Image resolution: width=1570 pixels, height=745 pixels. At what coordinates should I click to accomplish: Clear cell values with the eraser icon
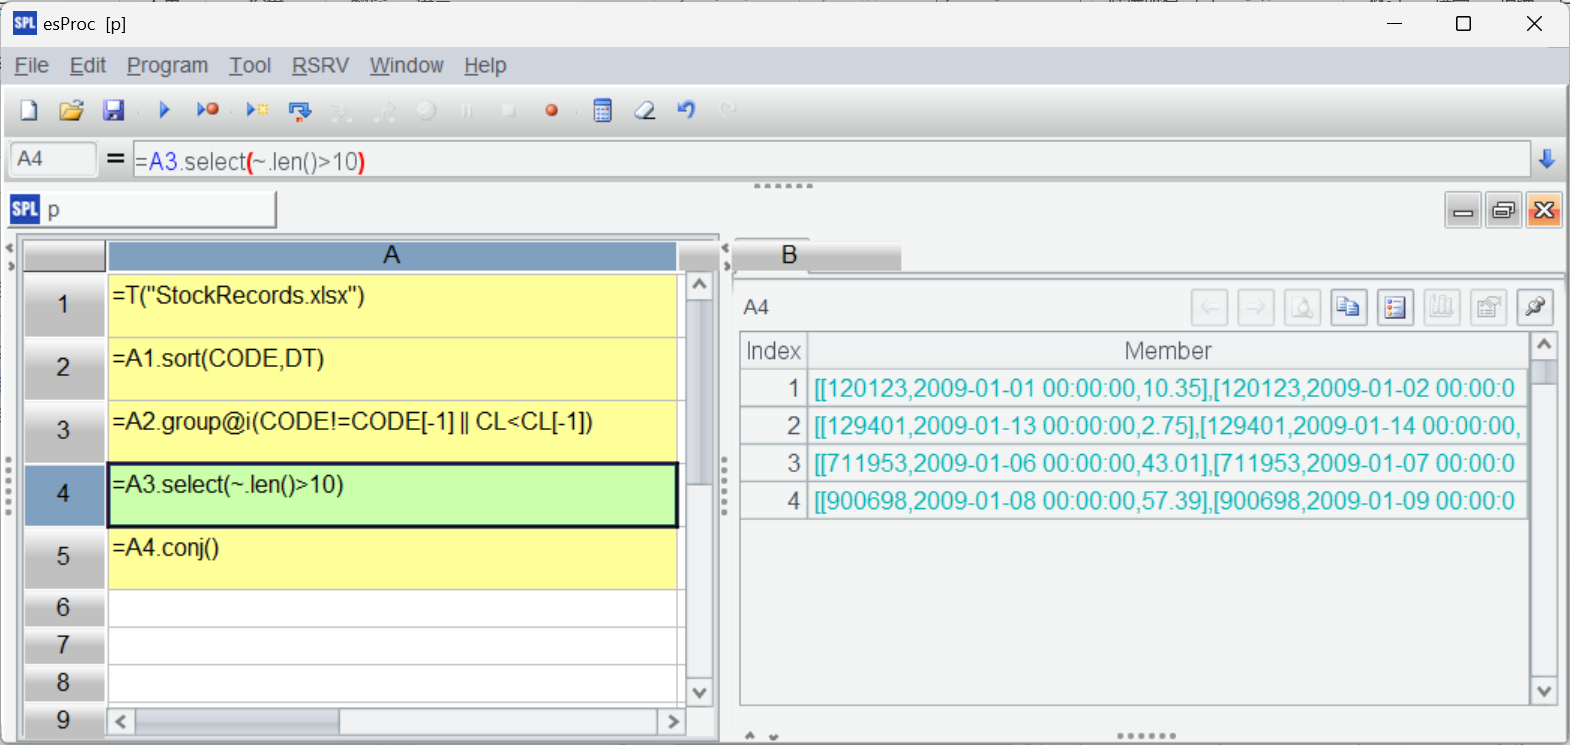point(645,110)
